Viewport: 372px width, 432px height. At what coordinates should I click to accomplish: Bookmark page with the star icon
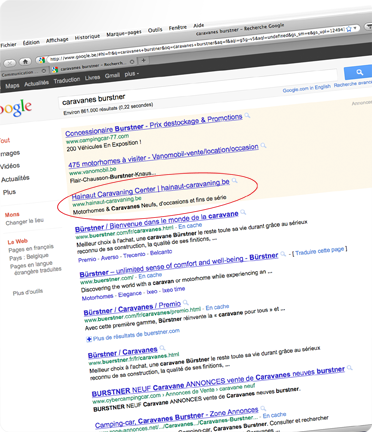(x=349, y=29)
